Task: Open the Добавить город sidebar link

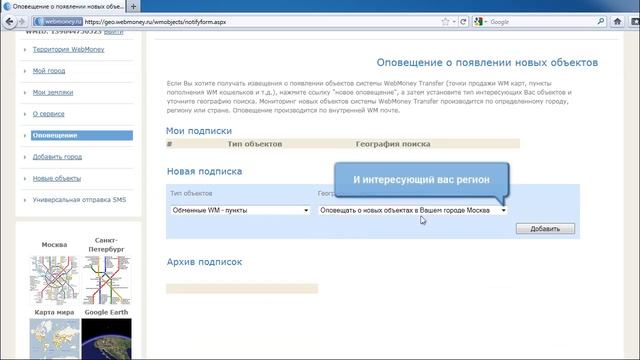Action: [x=57, y=157]
